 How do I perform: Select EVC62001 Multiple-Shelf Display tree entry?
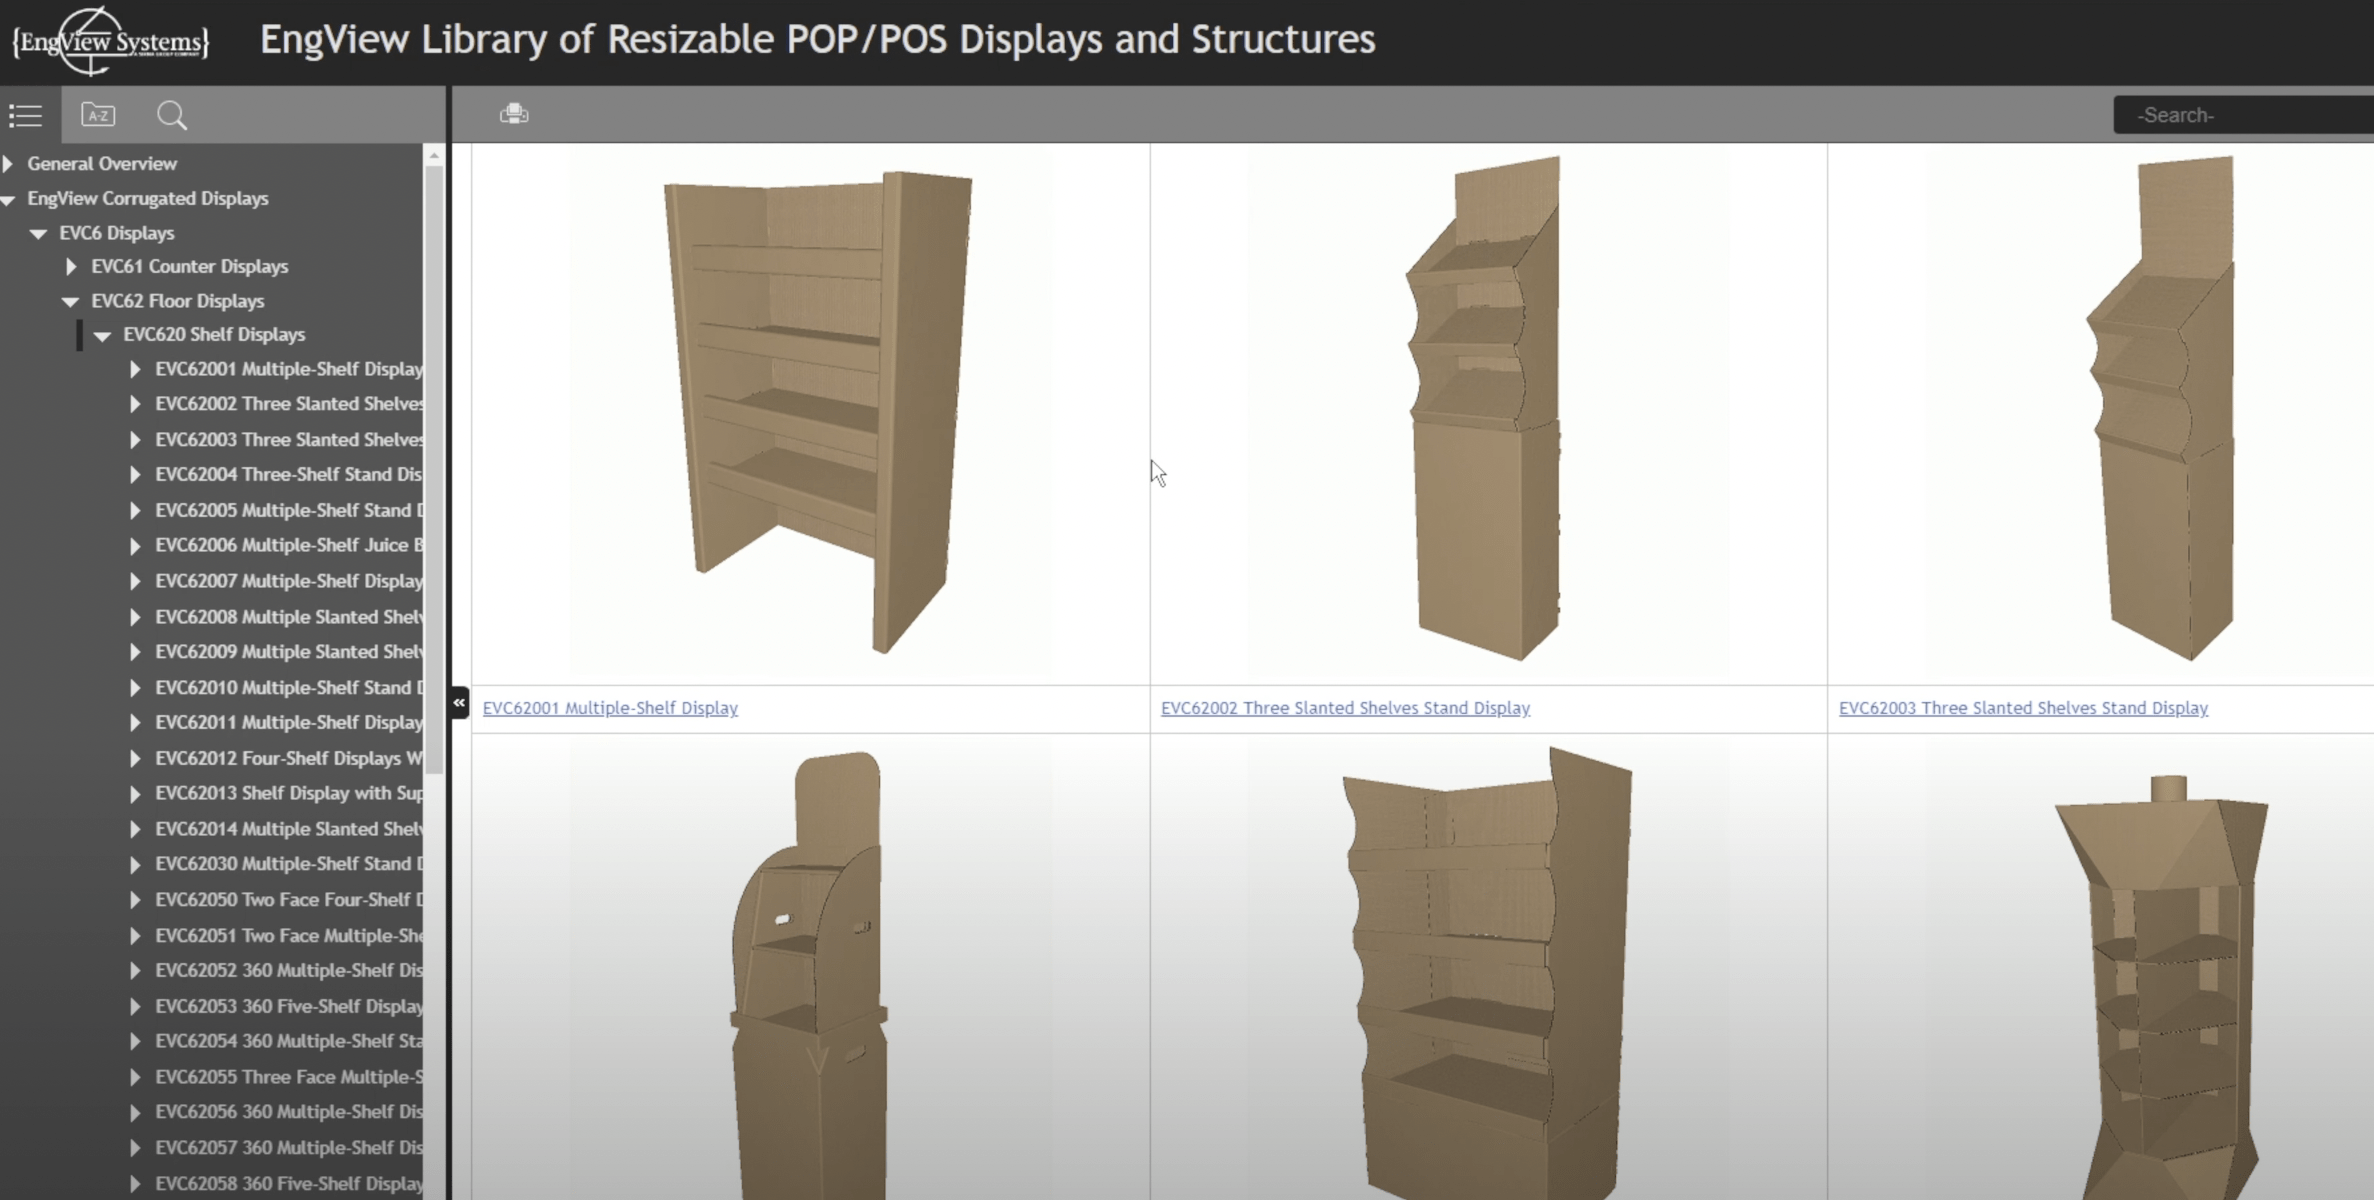pos(289,369)
